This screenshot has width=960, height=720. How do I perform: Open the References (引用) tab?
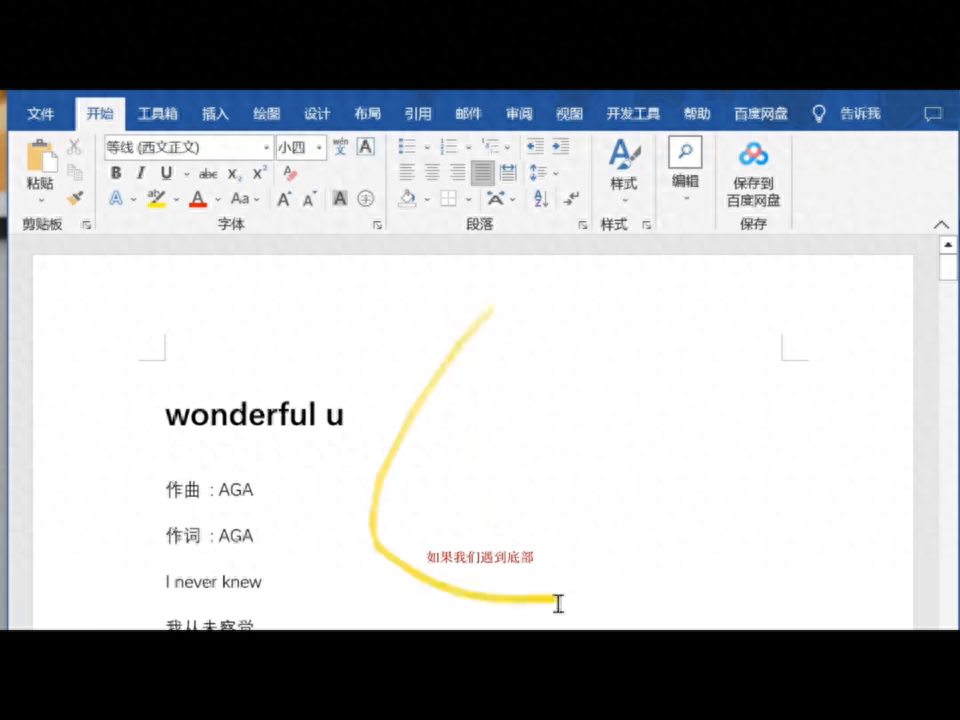click(x=418, y=114)
